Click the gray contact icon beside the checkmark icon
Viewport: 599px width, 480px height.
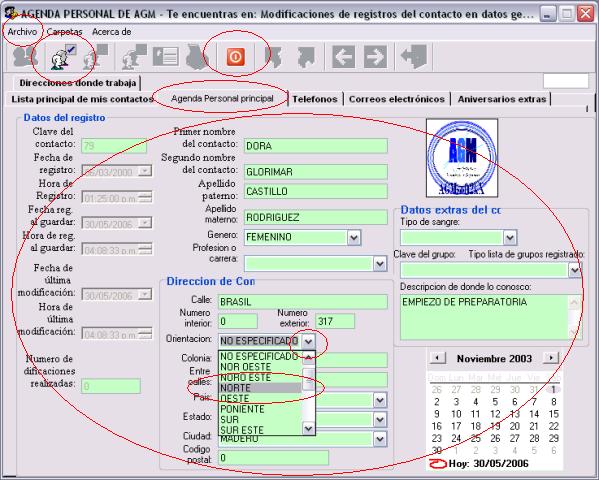[x=96, y=57]
